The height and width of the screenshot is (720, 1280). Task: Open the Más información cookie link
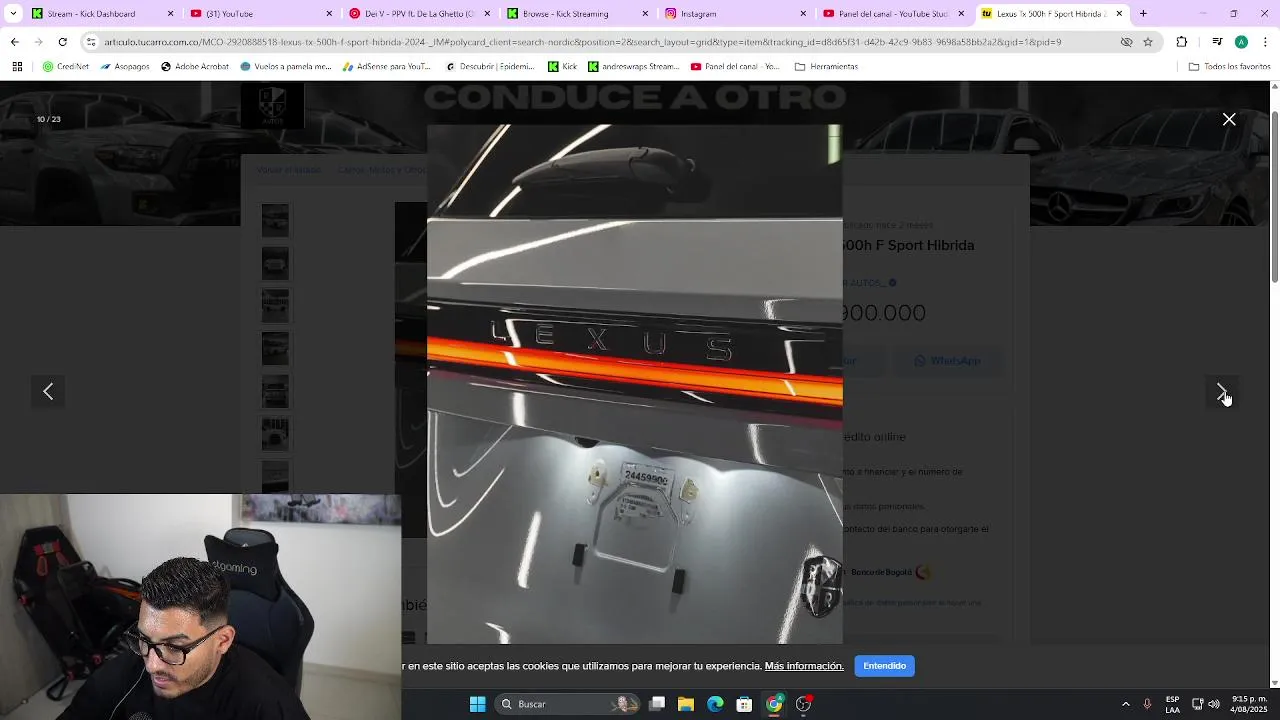pos(804,666)
